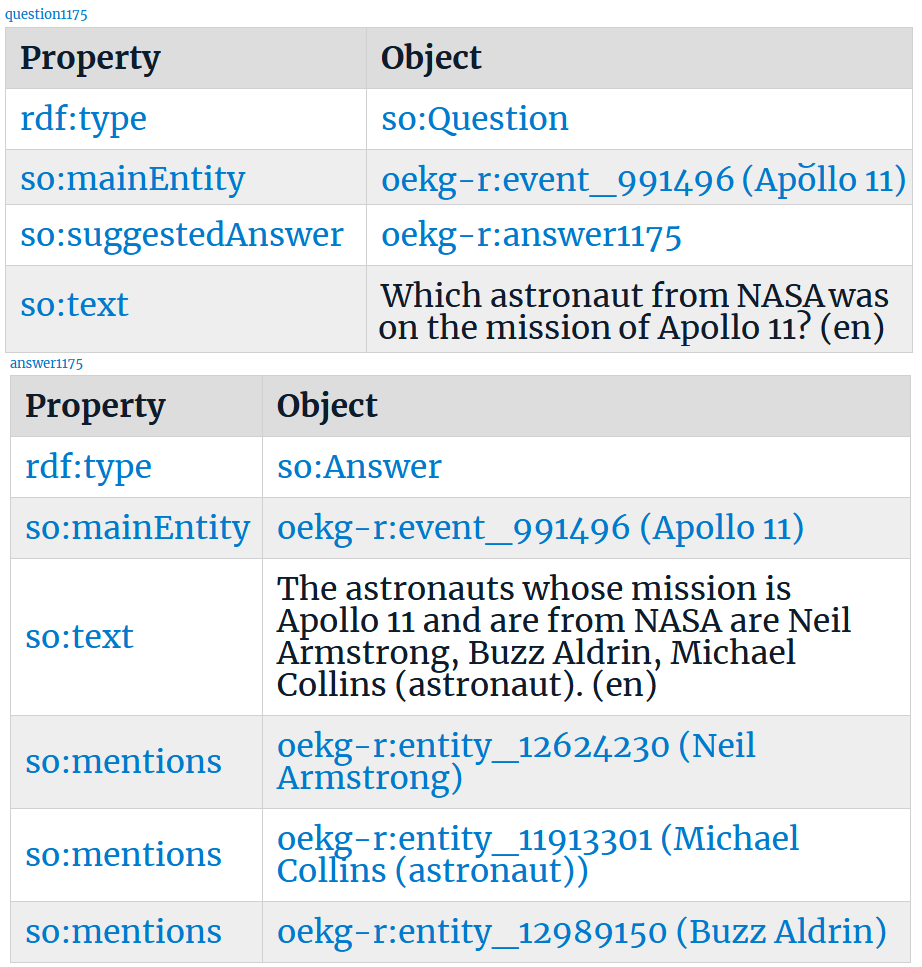Click so:mentions beside Neil Armstrong
Image resolution: width=922 pixels, height=967 pixels.
pos(123,762)
